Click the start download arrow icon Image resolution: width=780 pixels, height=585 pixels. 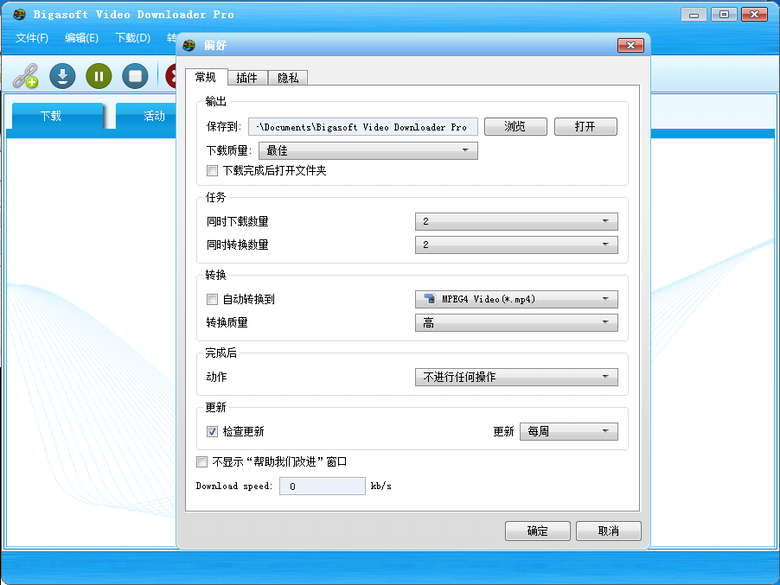click(62, 76)
